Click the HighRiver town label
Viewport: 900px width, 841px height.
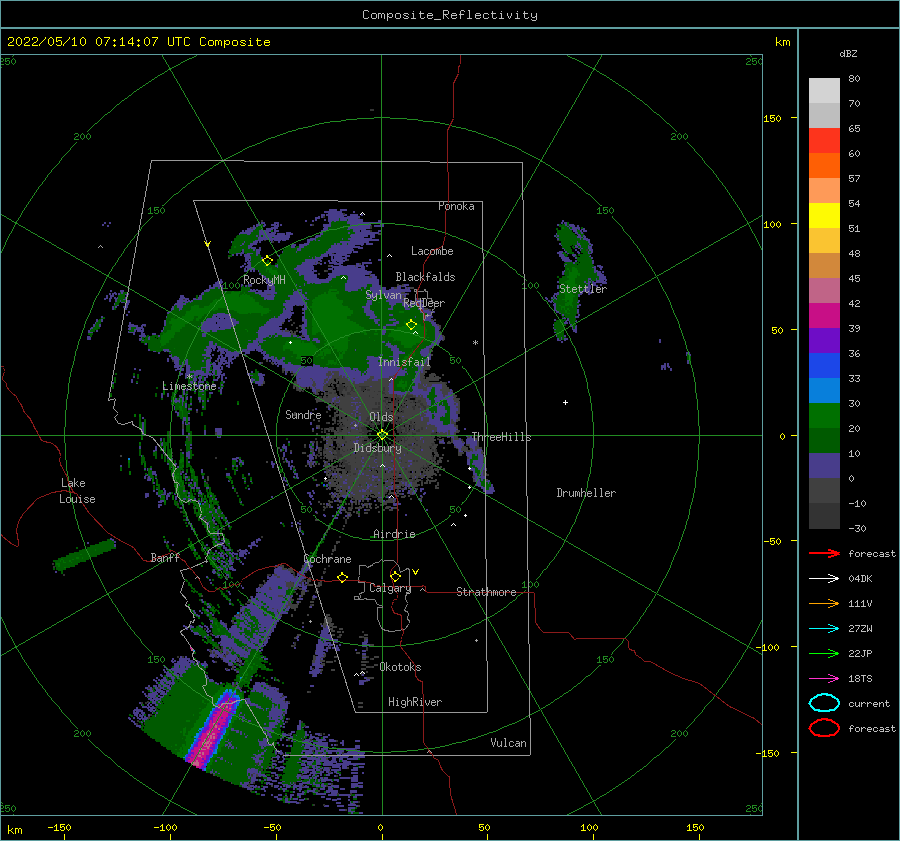[x=415, y=702]
